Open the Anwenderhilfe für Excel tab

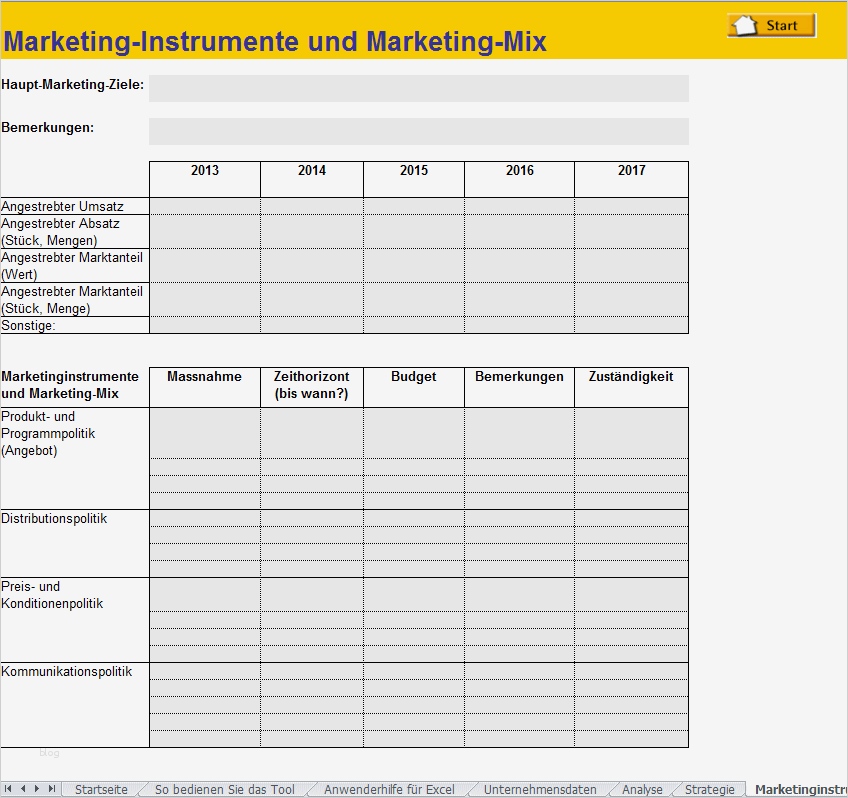click(387, 789)
